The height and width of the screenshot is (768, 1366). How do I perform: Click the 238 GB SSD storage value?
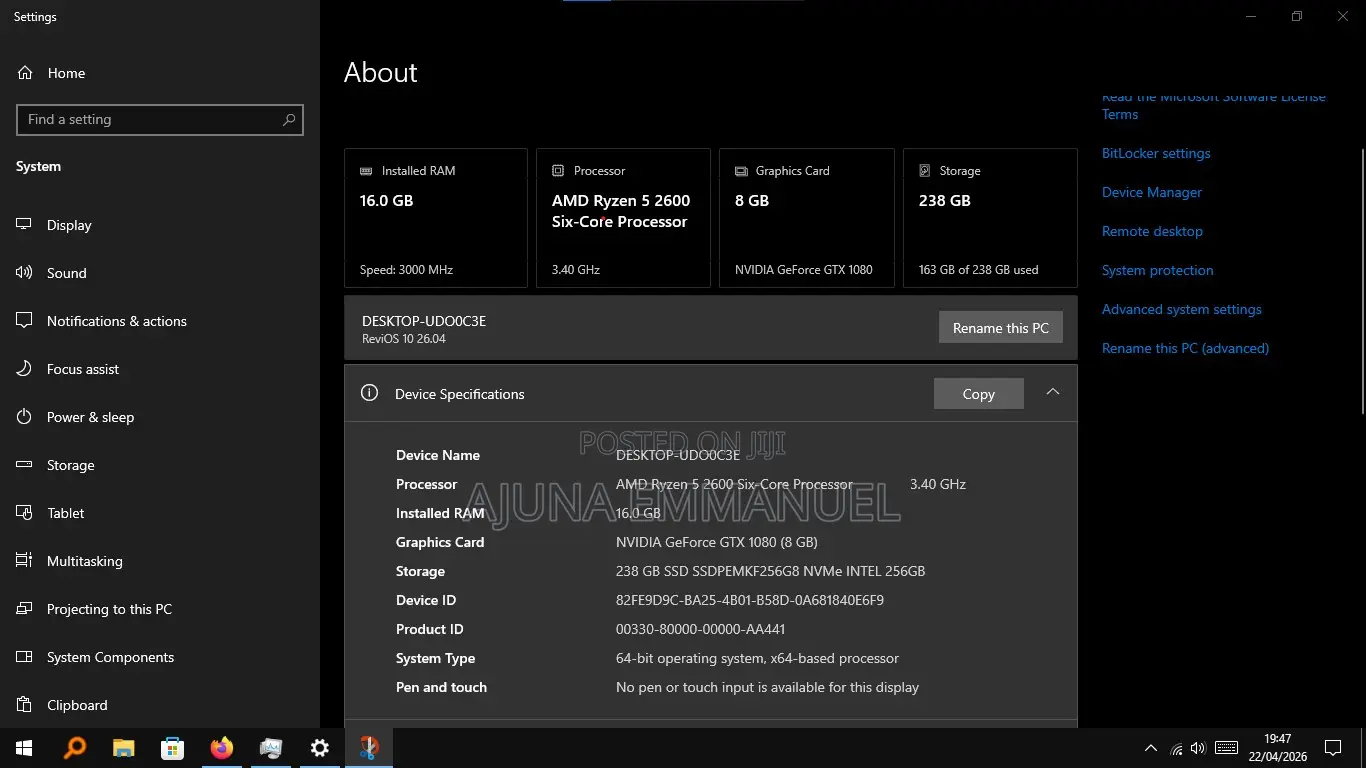pos(770,571)
